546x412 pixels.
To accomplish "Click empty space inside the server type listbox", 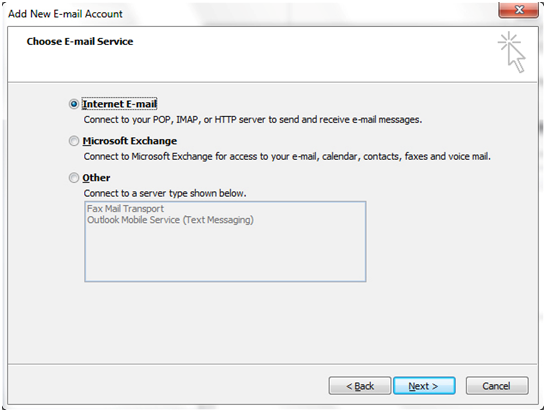I will click(225, 256).
